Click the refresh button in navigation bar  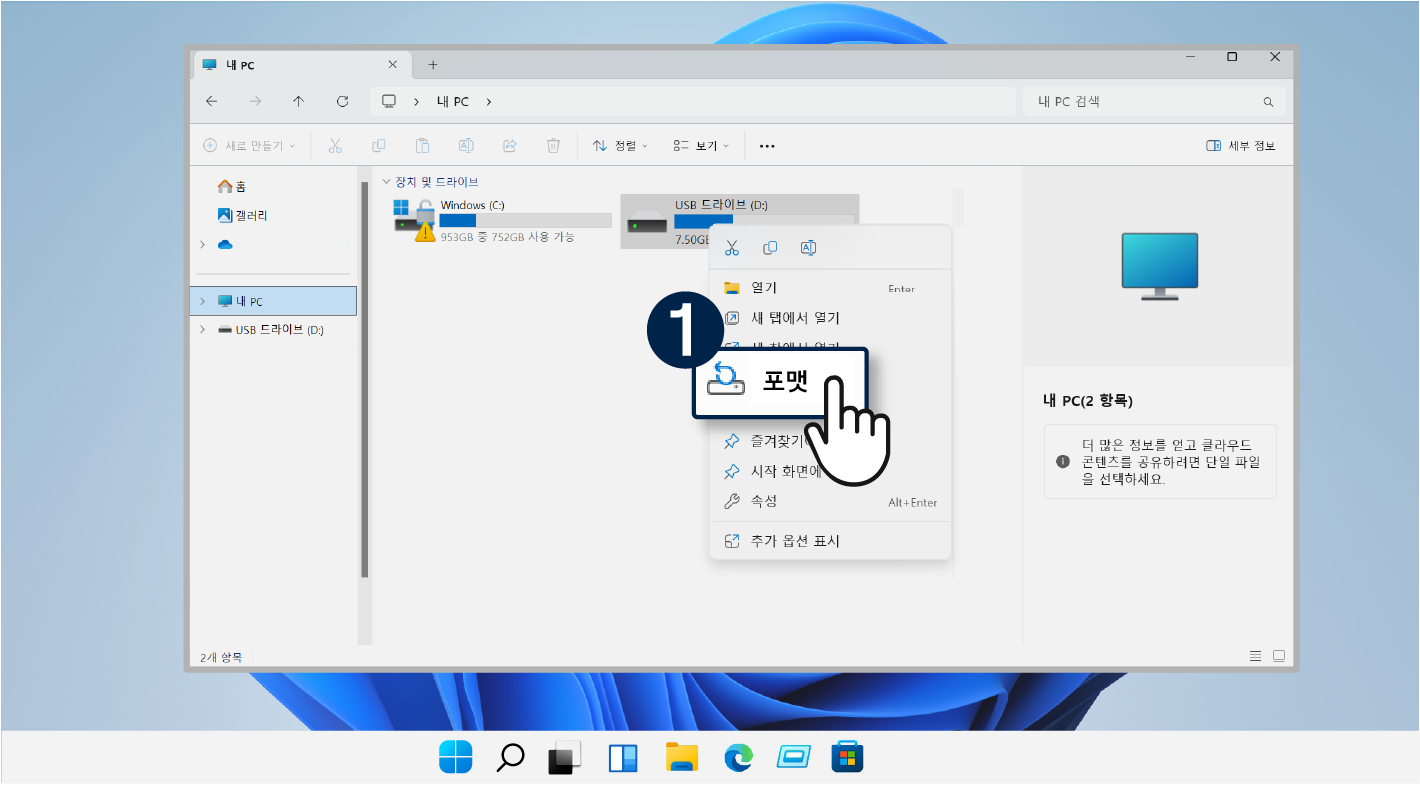click(342, 101)
